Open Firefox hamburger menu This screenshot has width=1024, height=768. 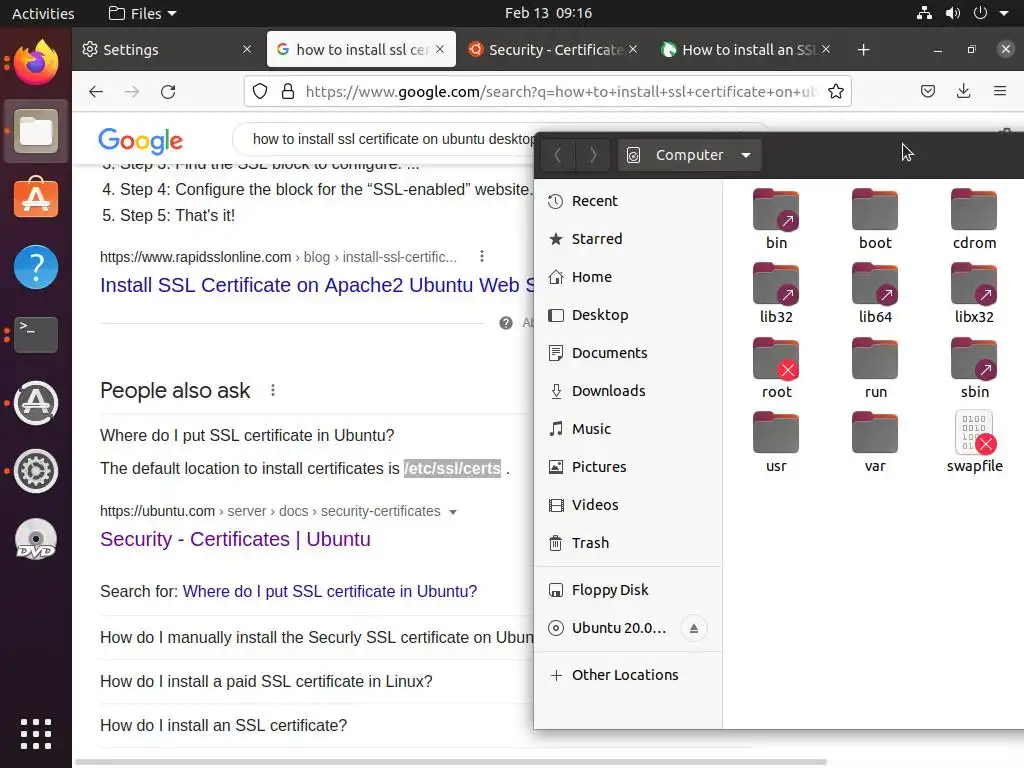1000,91
